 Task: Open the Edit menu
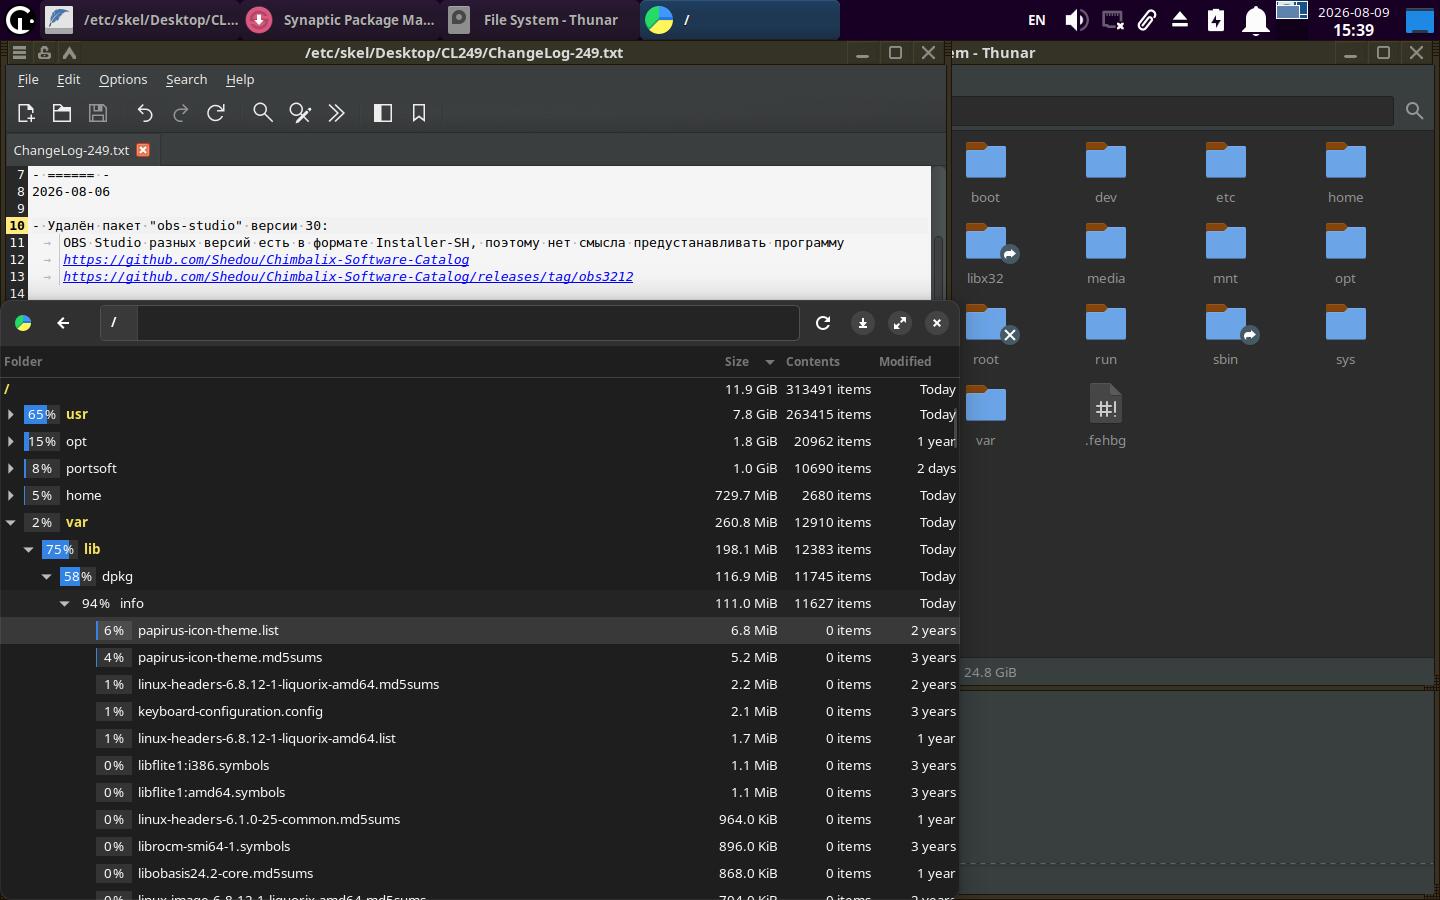(69, 79)
